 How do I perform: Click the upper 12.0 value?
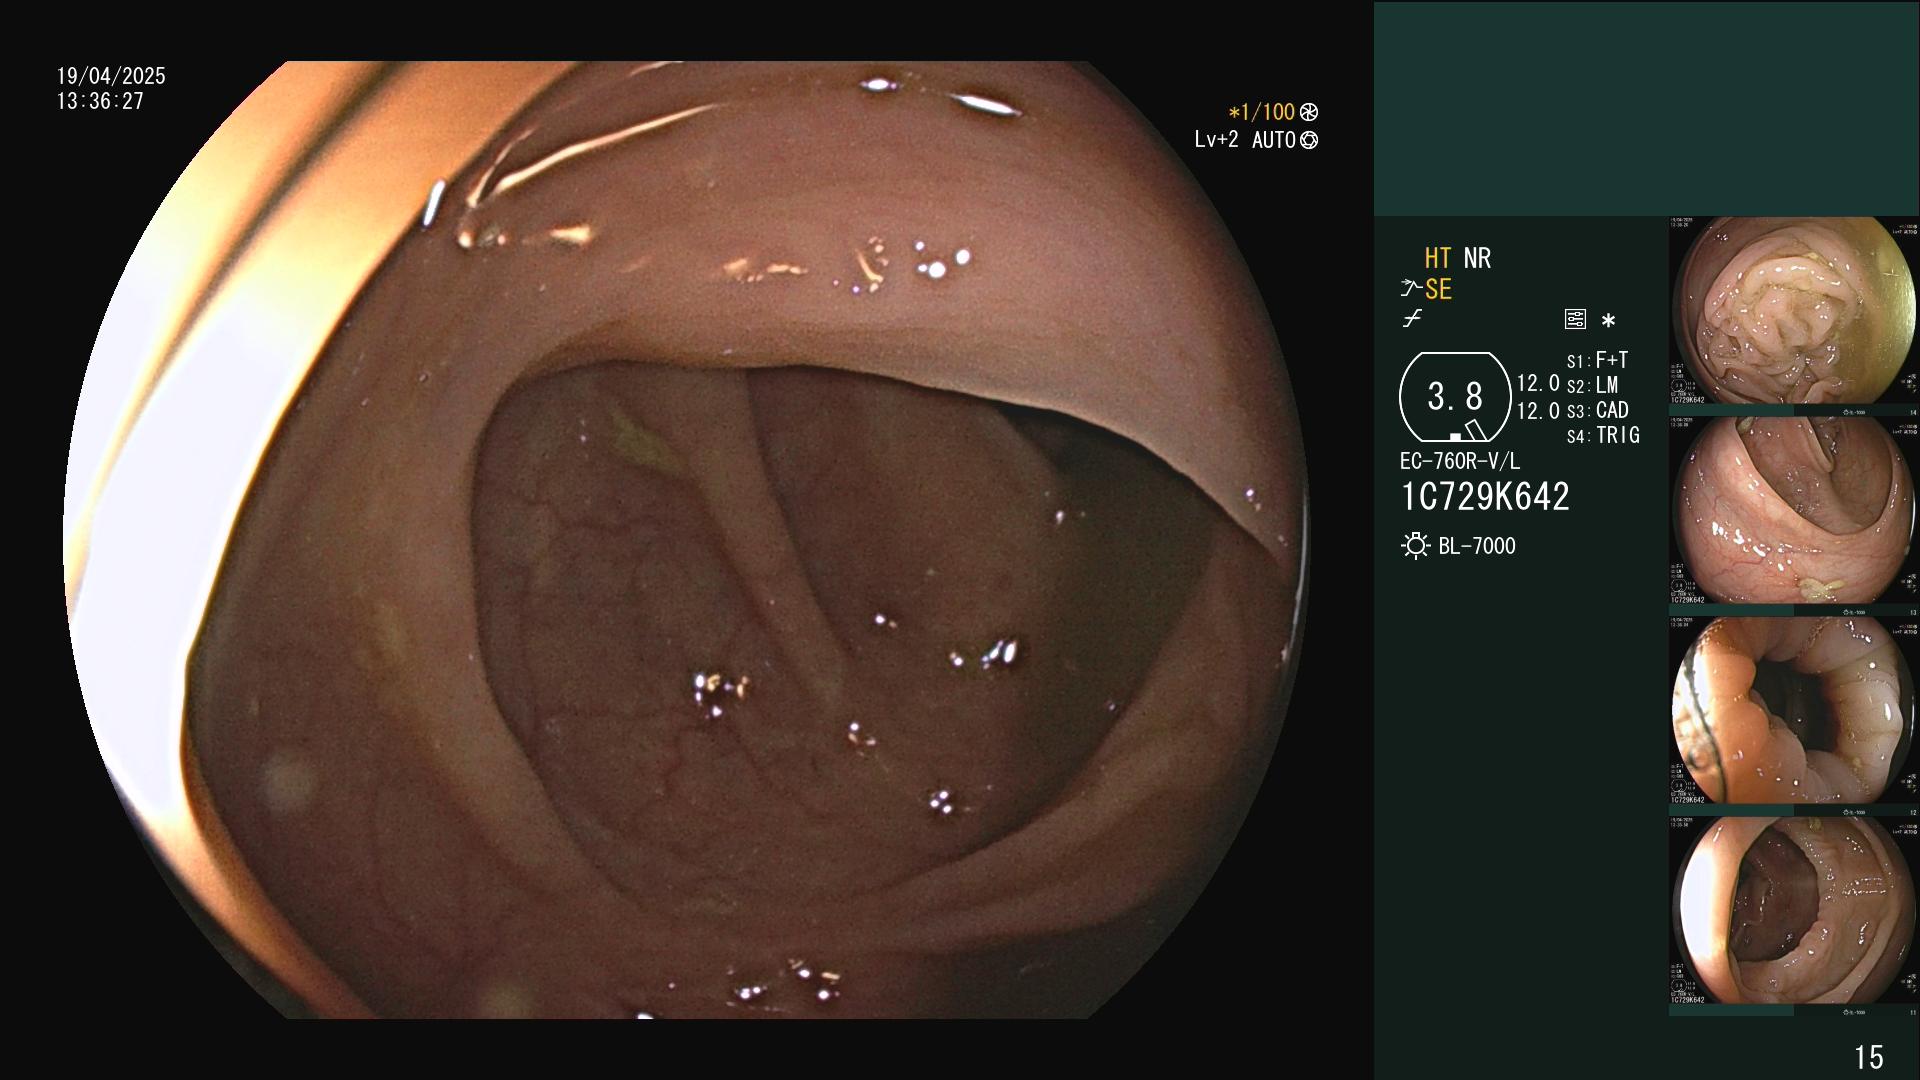pyautogui.click(x=1538, y=383)
